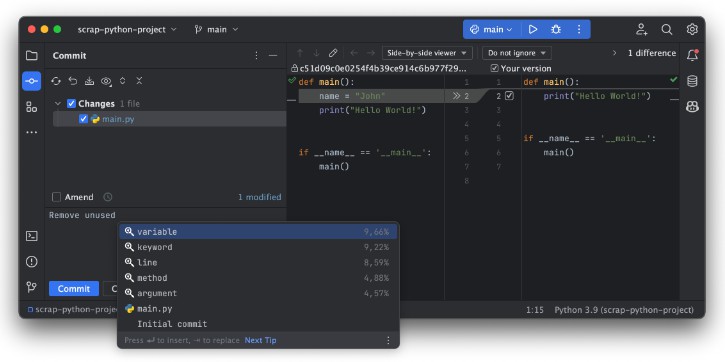The image size is (725, 362).
Task: Open the eye view options icon
Action: tap(106, 81)
